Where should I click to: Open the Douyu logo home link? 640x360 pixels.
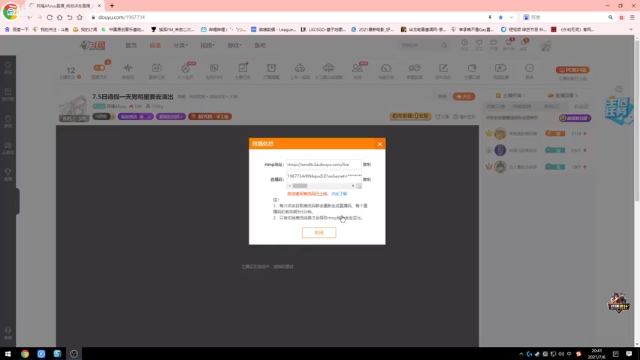point(93,45)
